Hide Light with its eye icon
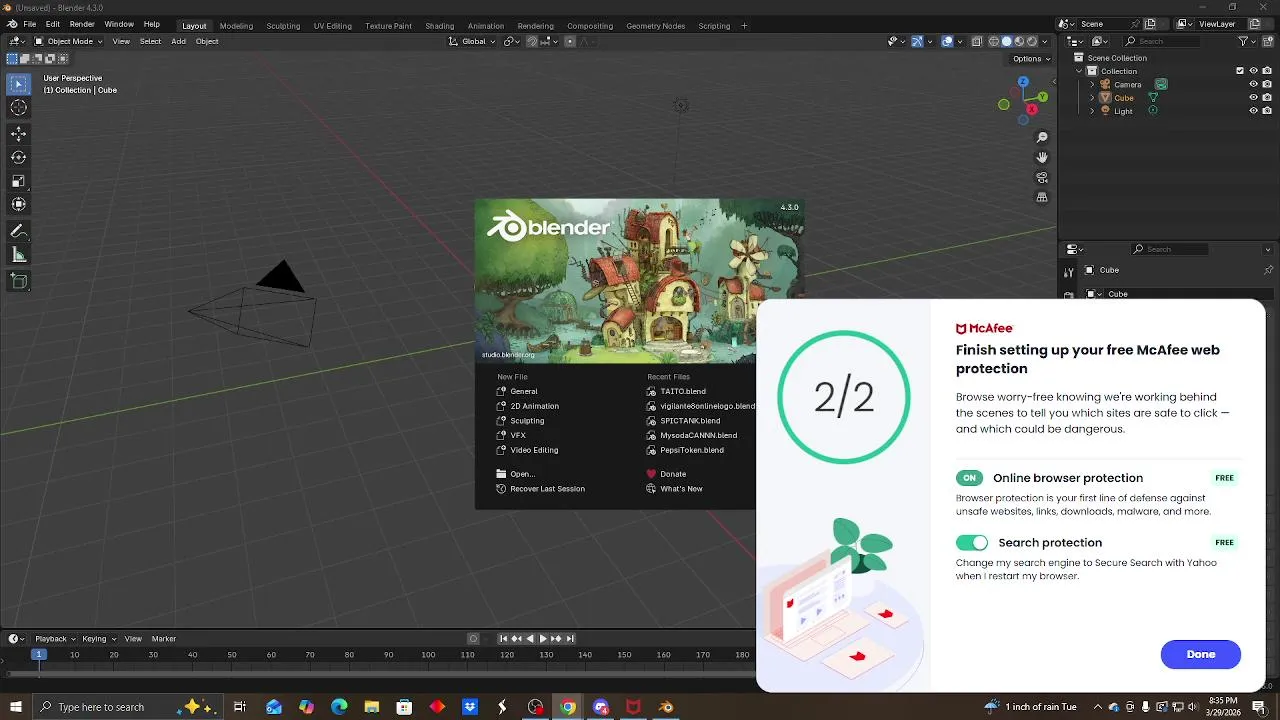The height and width of the screenshot is (720, 1280). pyautogui.click(x=1253, y=111)
